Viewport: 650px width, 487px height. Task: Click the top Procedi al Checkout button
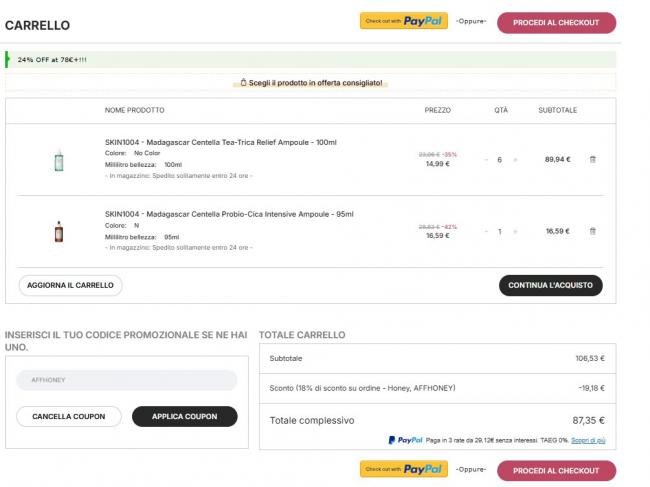point(556,22)
